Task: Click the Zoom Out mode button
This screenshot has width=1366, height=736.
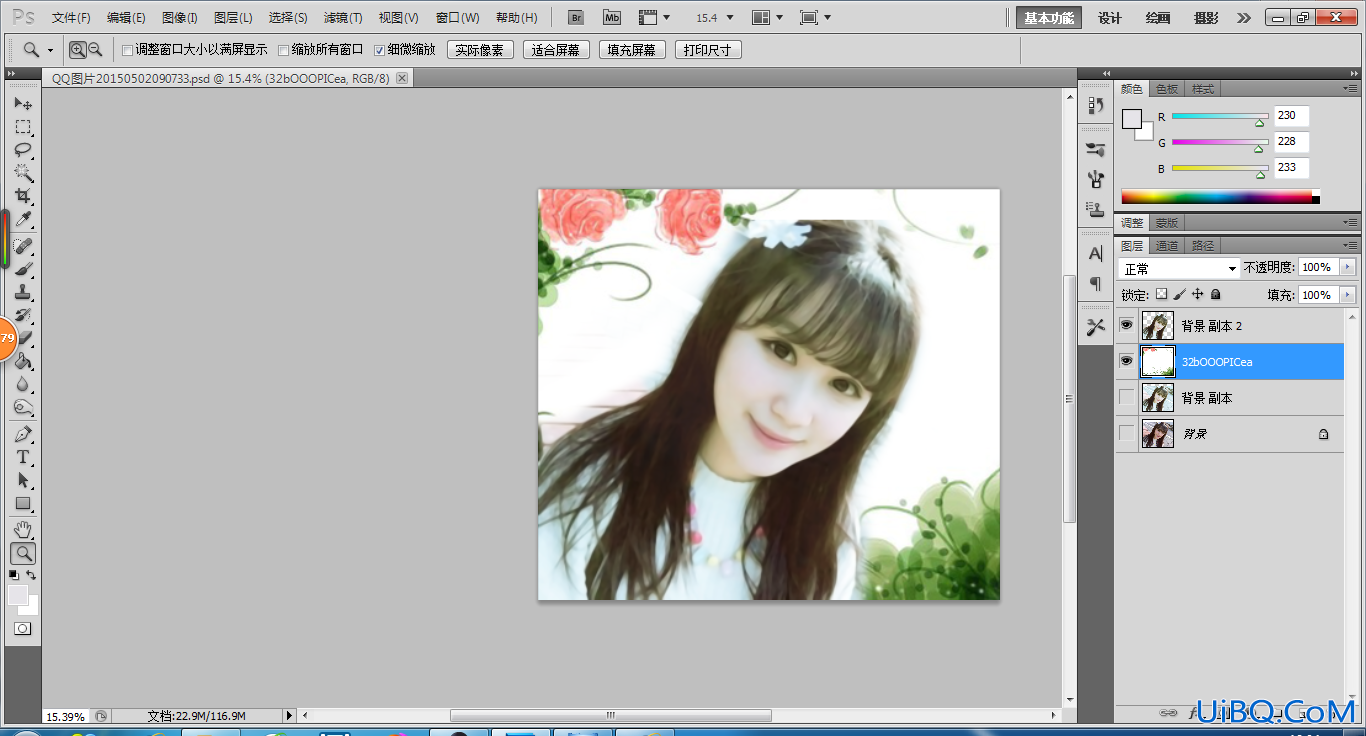Action: [95, 49]
